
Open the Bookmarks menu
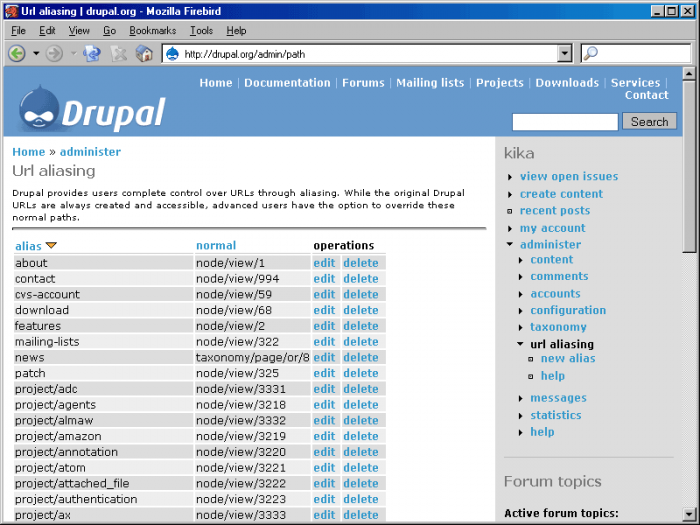[x=153, y=31]
